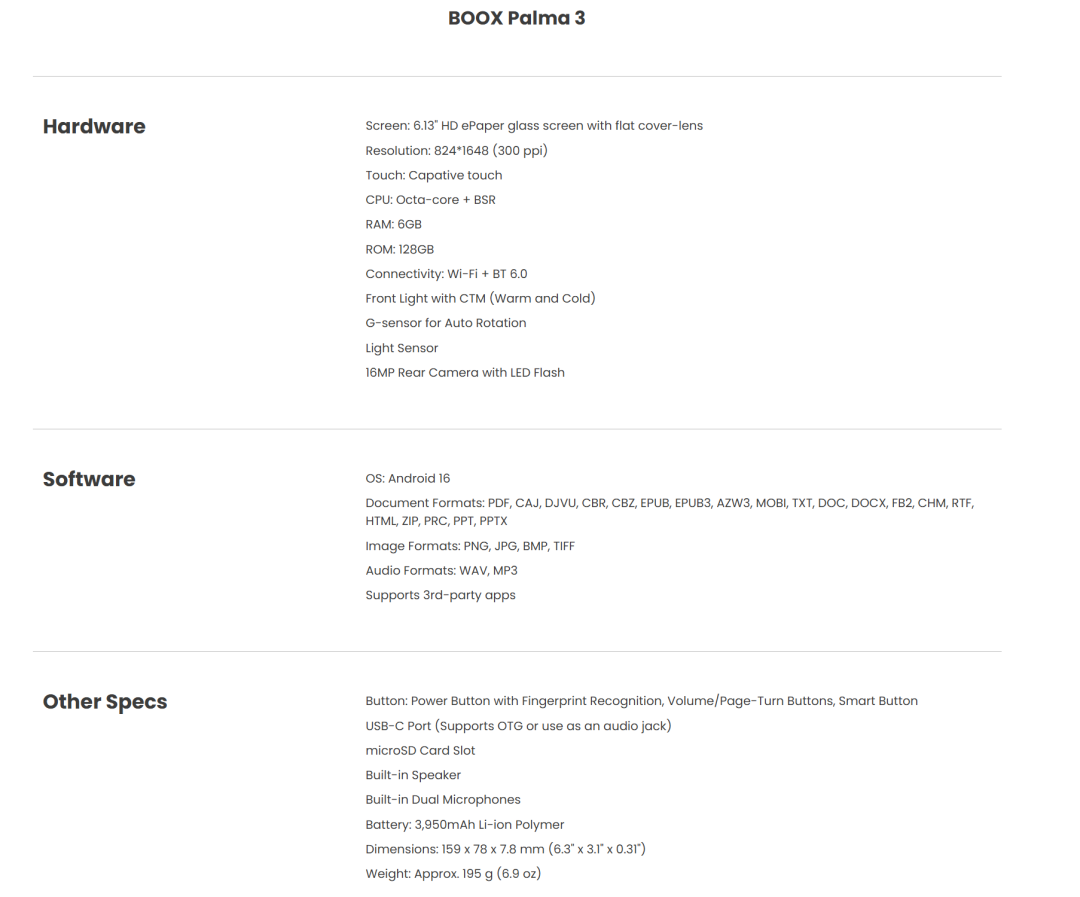Image resolution: width=1080 pixels, height=897 pixels.
Task: Click the 16MP Rear Camera line
Action: (465, 373)
